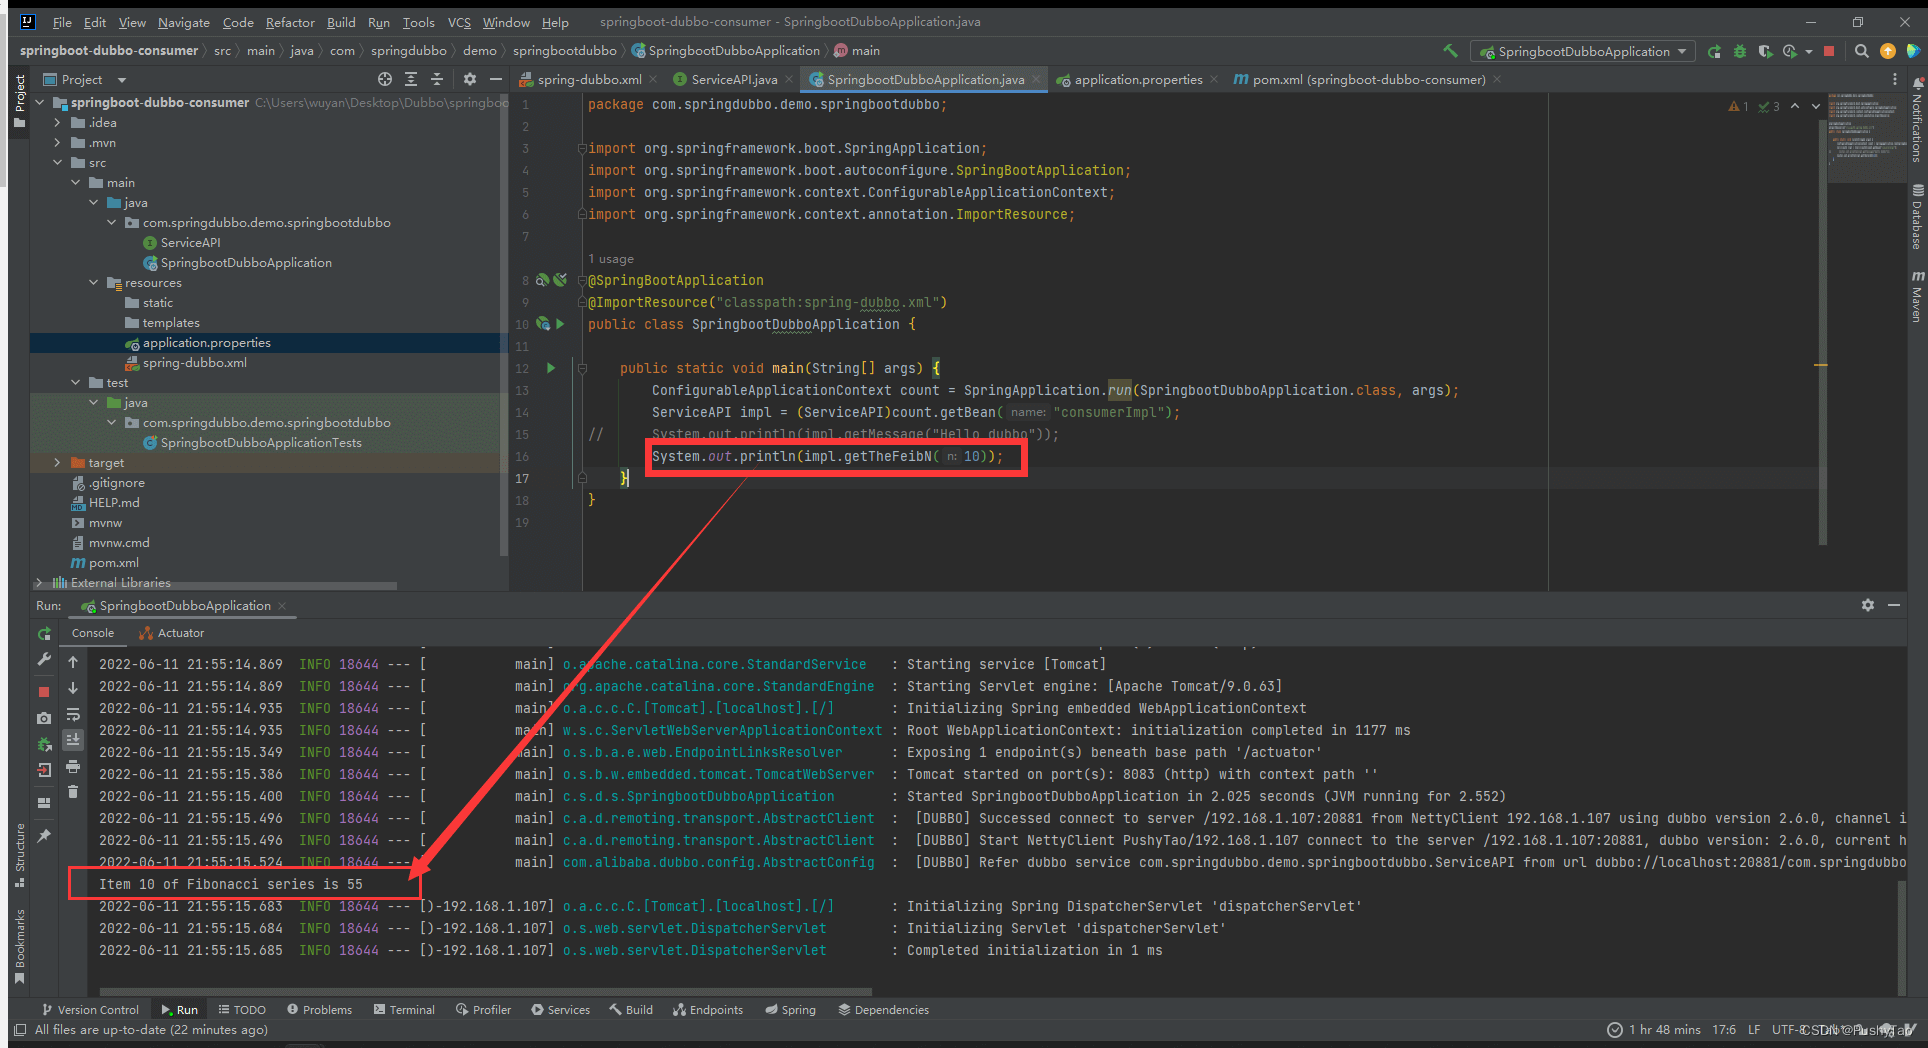Viewport: 1928px width, 1048px height.
Task: Click the Build project hammer icon
Action: pyautogui.click(x=1450, y=51)
